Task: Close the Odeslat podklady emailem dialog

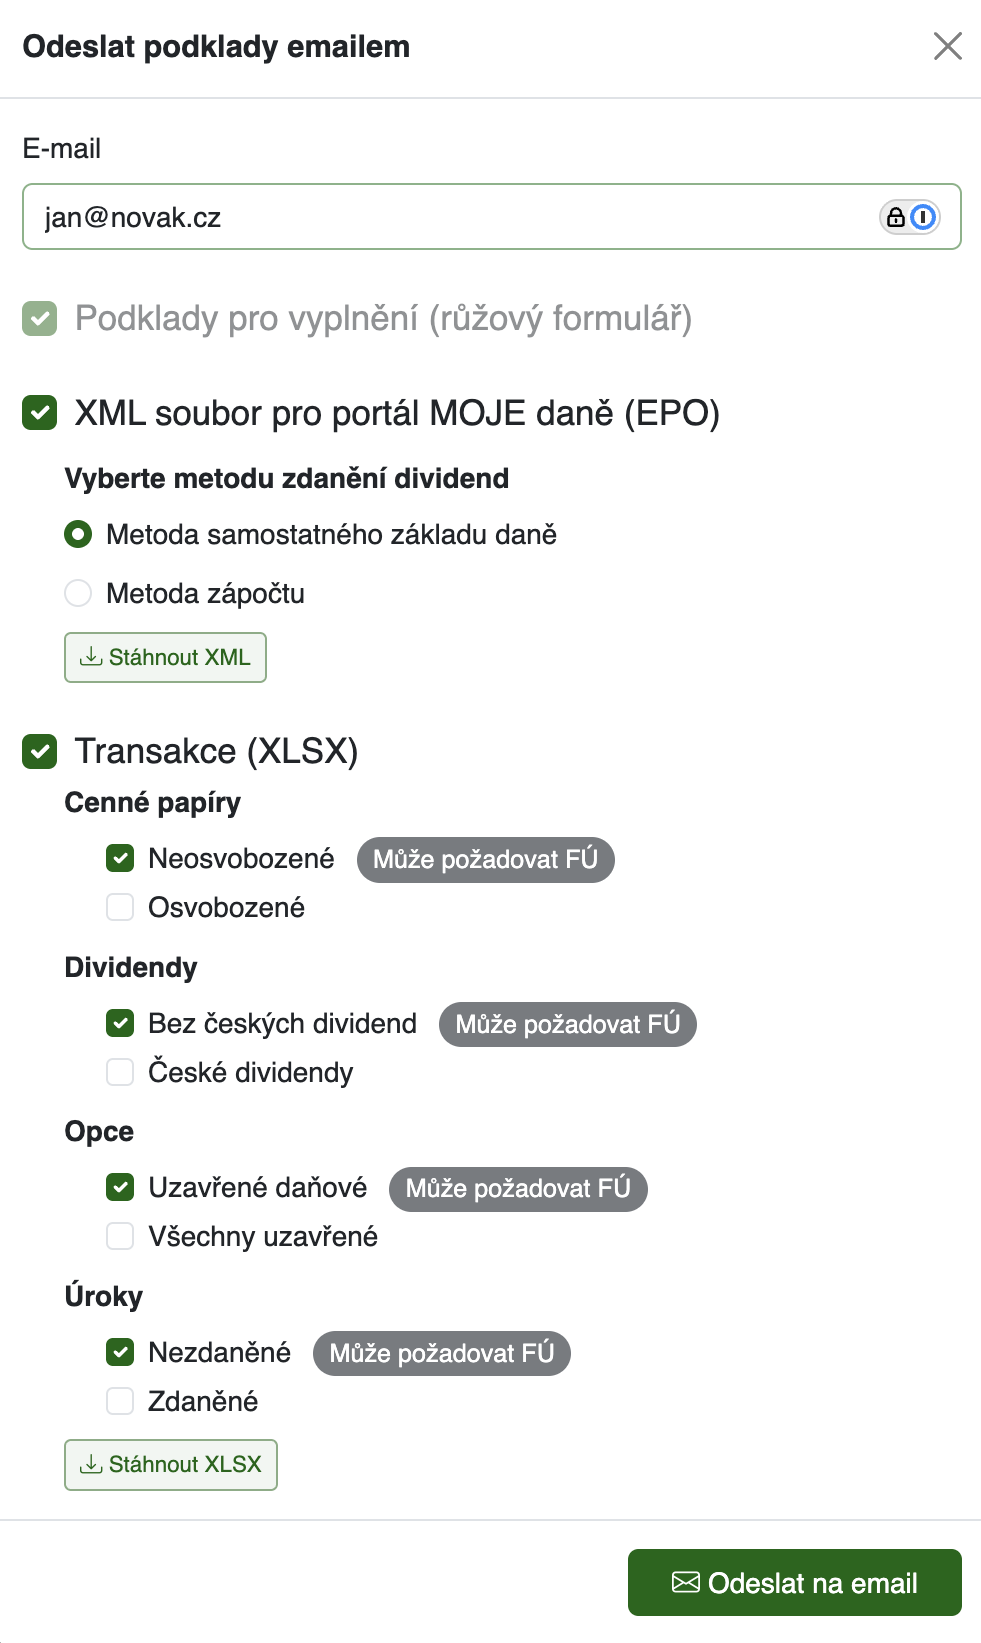Action: pyautogui.click(x=947, y=46)
